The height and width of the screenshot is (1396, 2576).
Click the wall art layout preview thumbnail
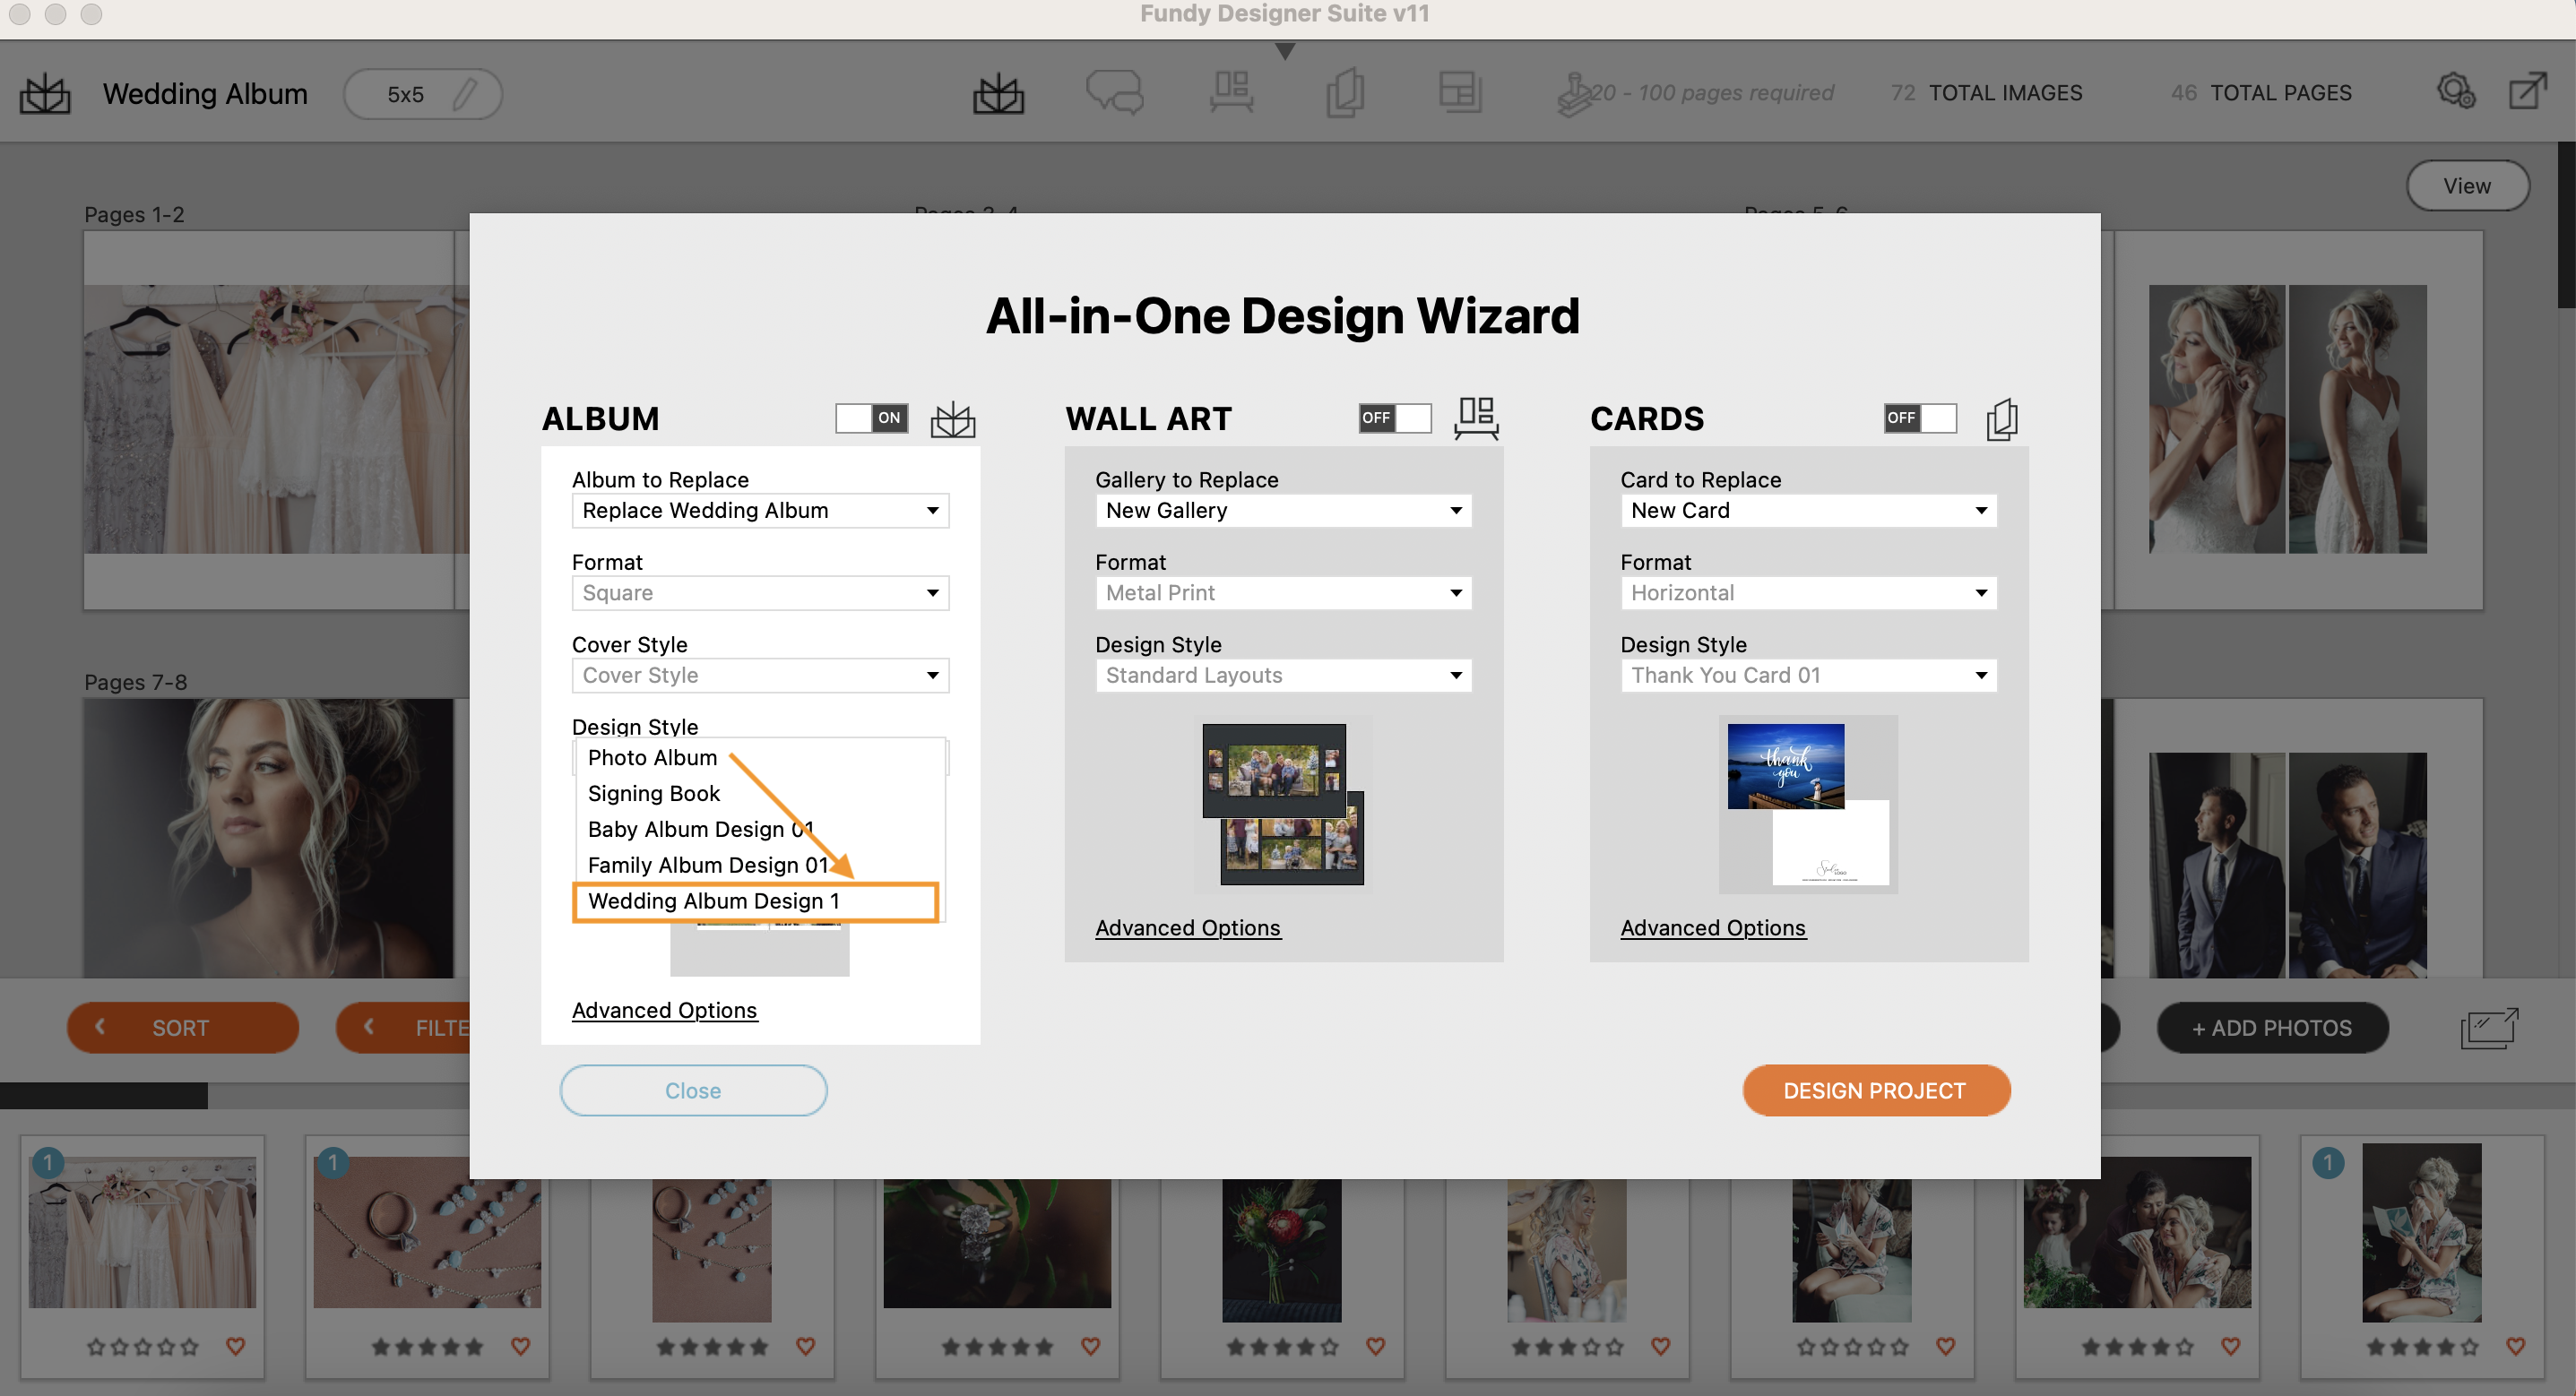[x=1283, y=804]
